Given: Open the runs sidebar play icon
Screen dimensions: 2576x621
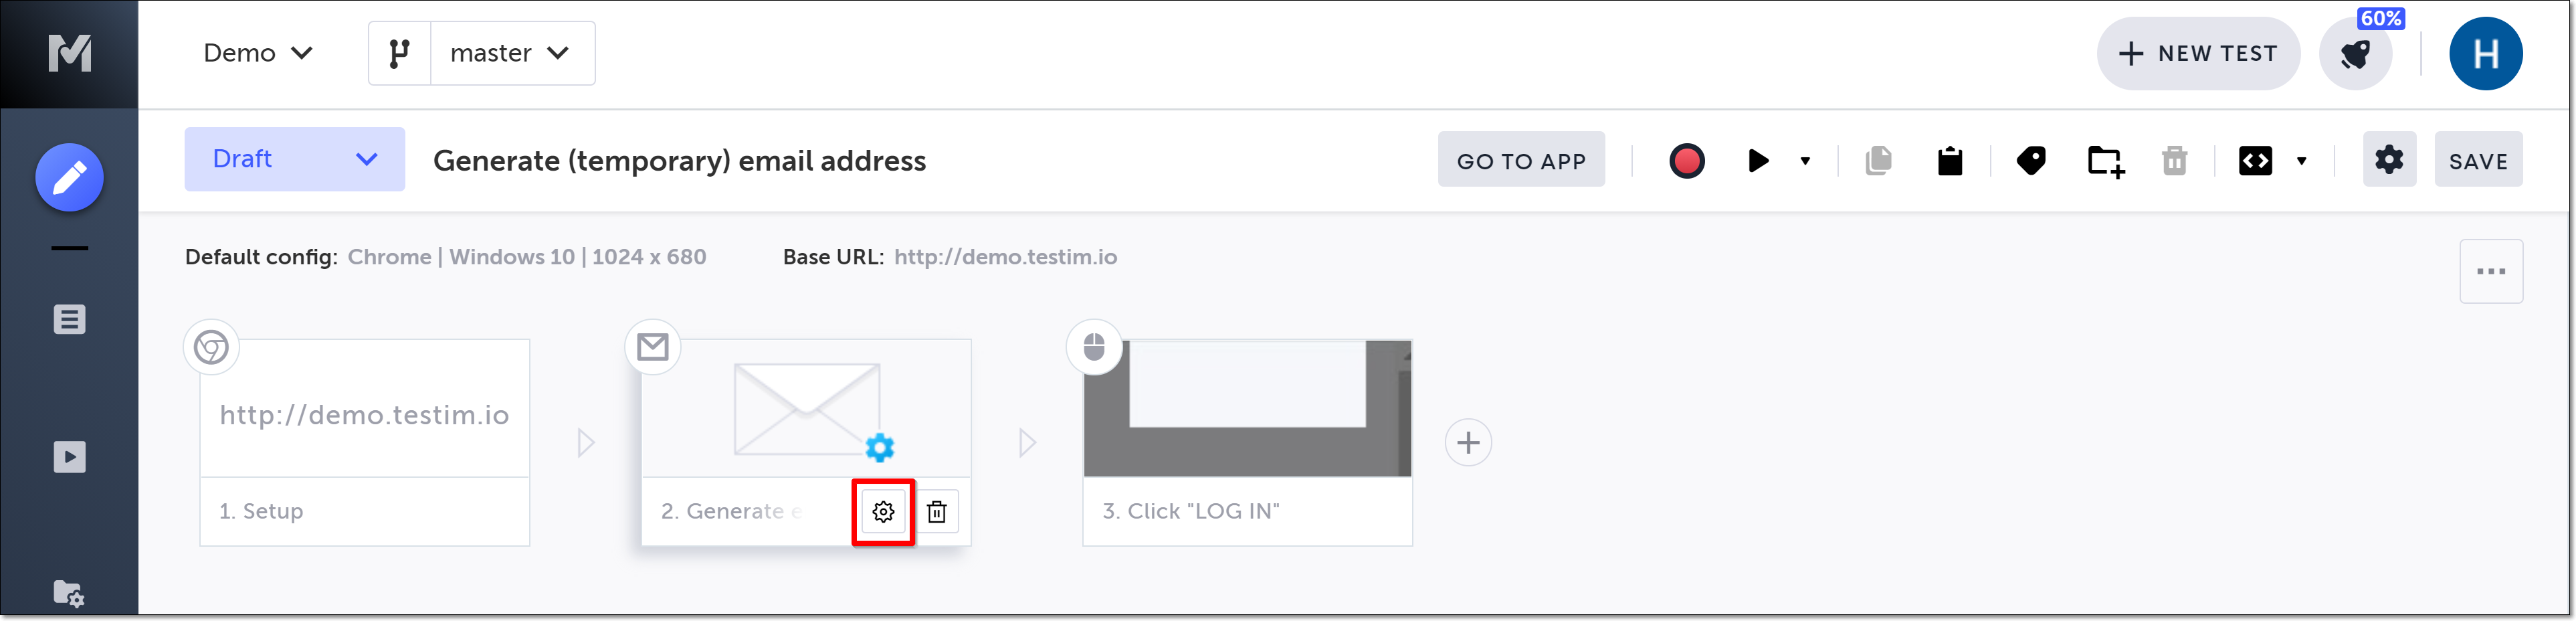Looking at the screenshot, I should [x=69, y=457].
